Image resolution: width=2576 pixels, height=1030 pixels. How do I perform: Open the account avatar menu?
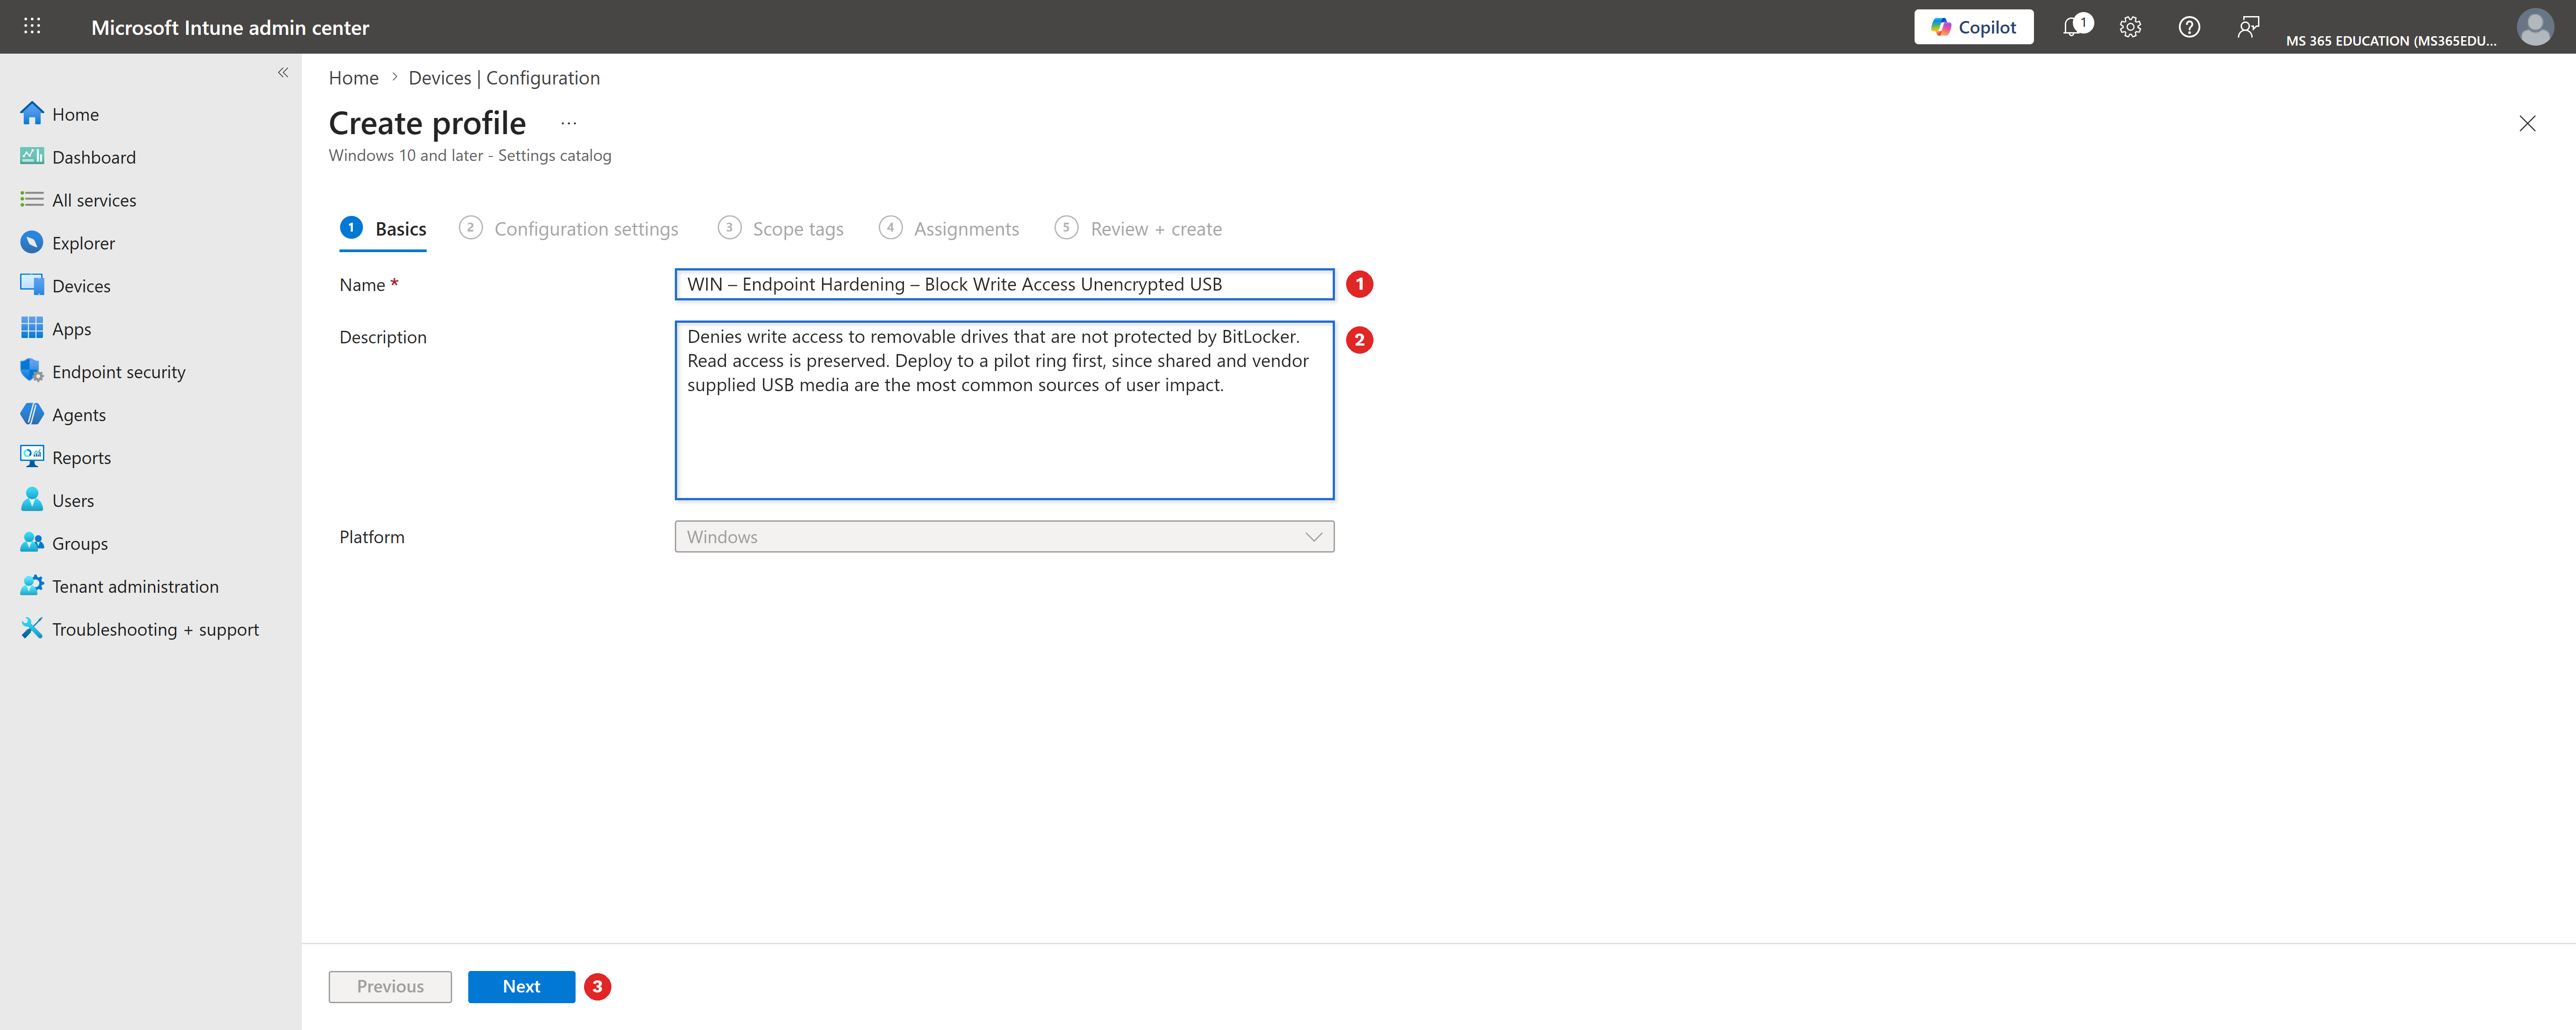click(2535, 27)
